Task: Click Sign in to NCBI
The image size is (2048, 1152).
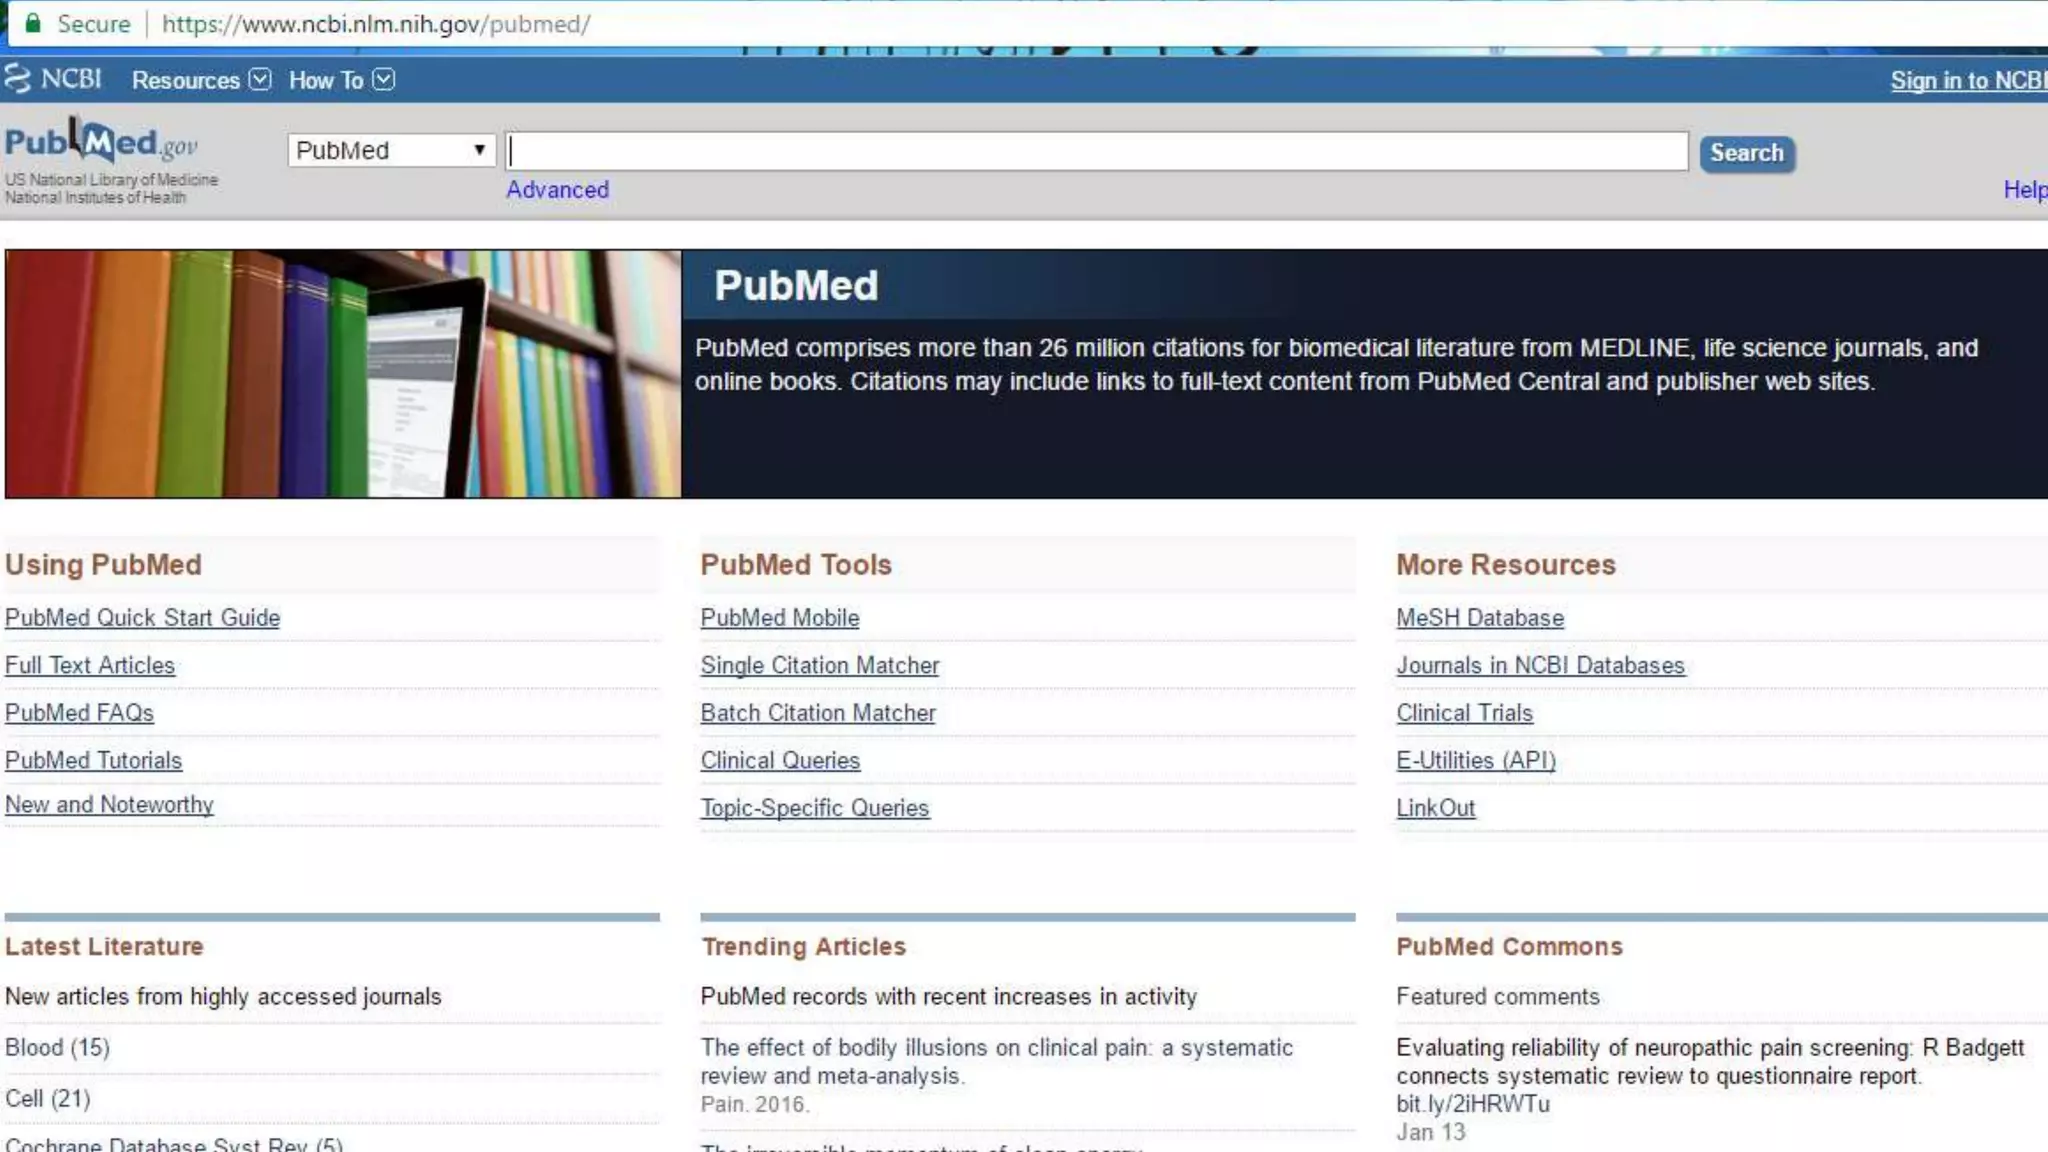Action: tap(1966, 80)
